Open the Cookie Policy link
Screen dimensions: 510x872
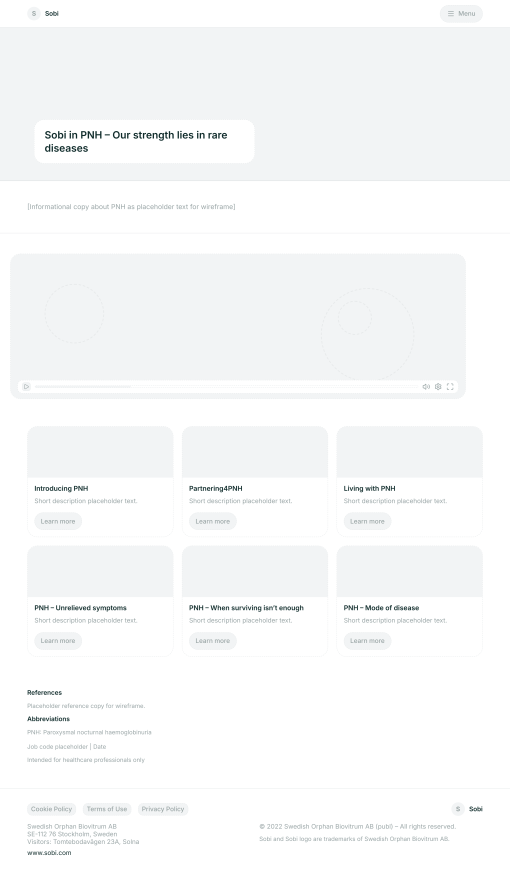pyautogui.click(x=51, y=809)
